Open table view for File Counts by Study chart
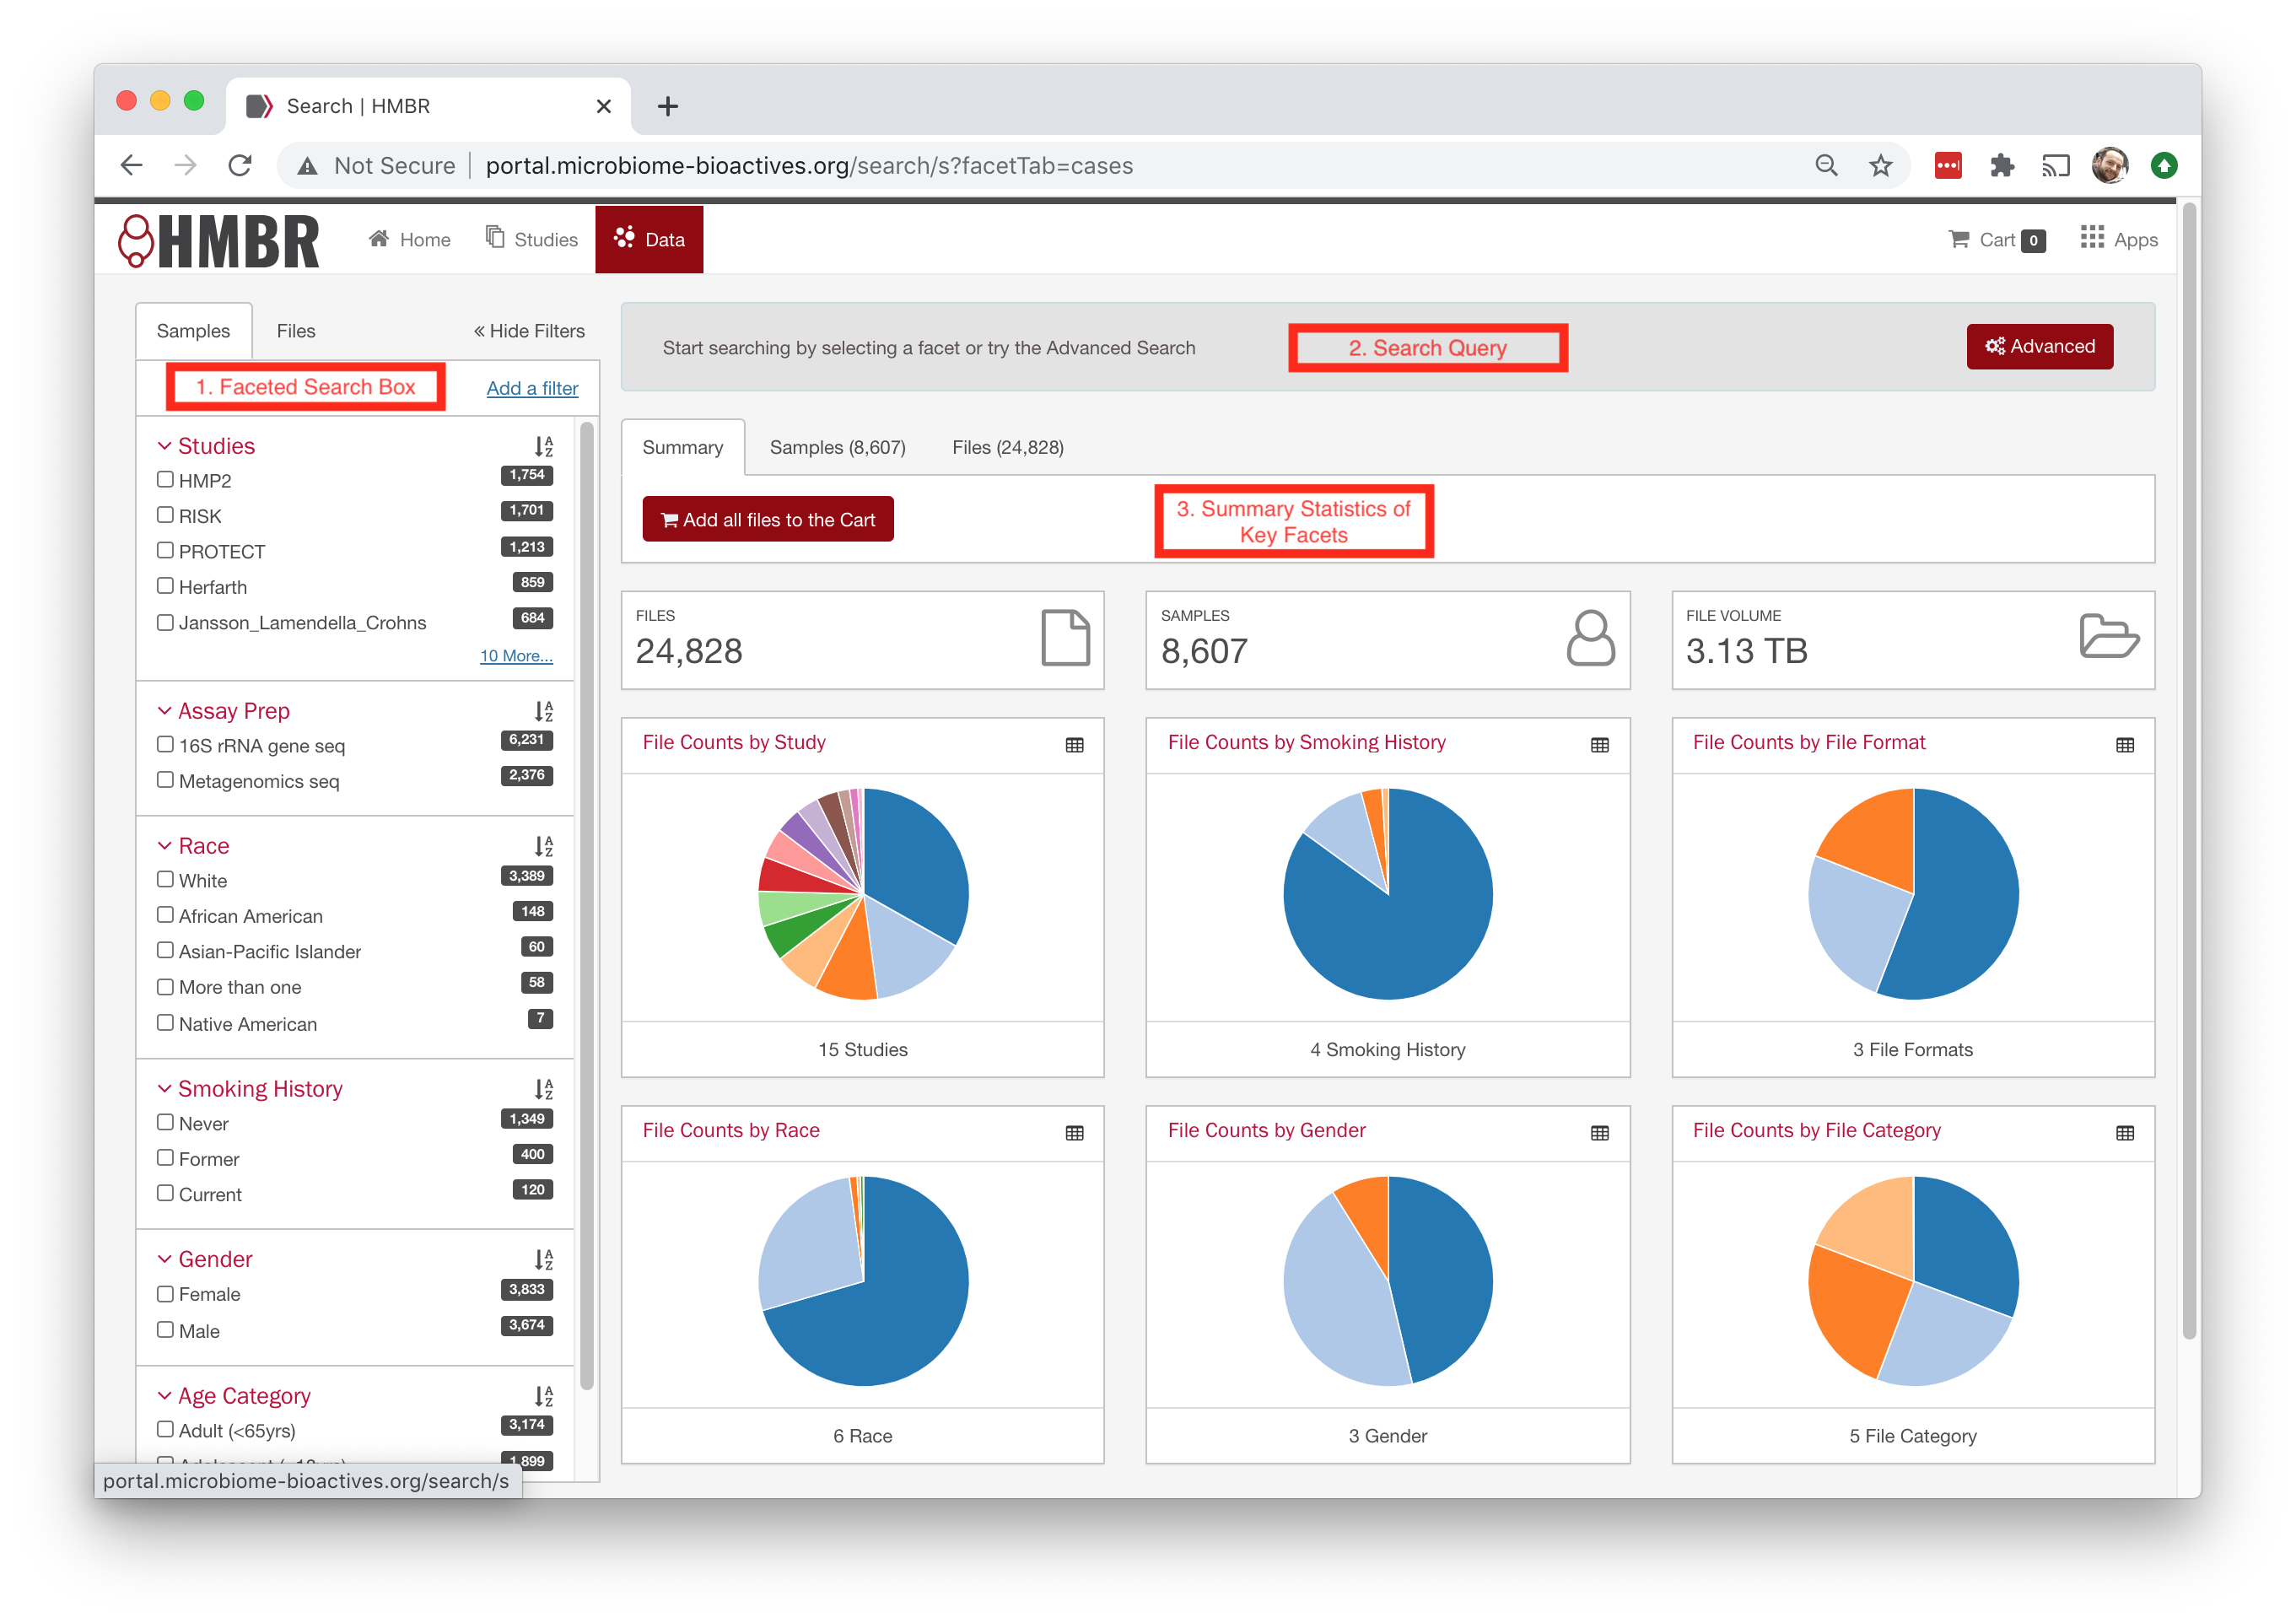Viewport: 2296px width, 1623px height. tap(1074, 745)
